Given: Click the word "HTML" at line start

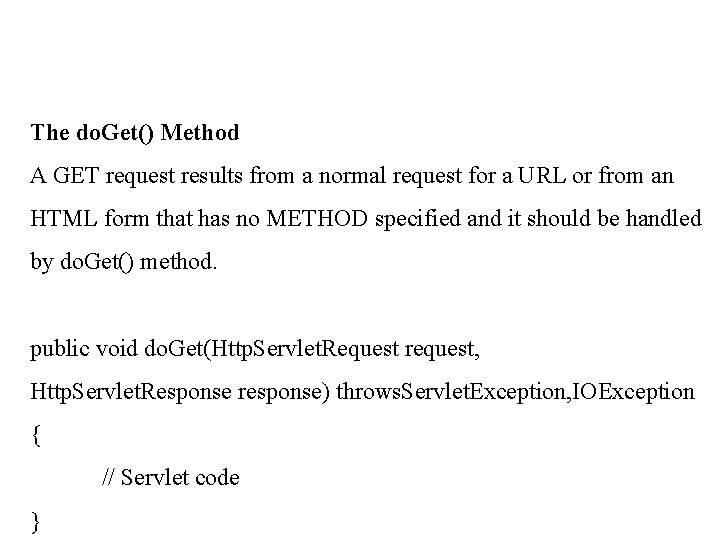Looking at the screenshot, I should pos(64,219).
